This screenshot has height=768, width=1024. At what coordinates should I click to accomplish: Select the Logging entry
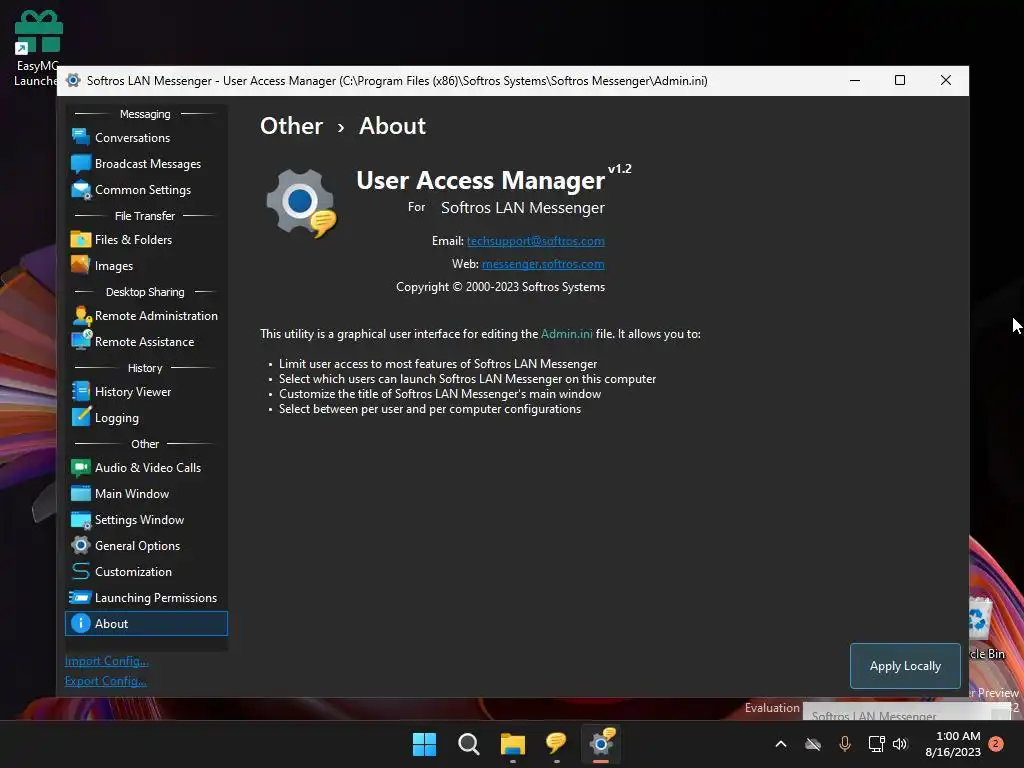(x=146, y=418)
